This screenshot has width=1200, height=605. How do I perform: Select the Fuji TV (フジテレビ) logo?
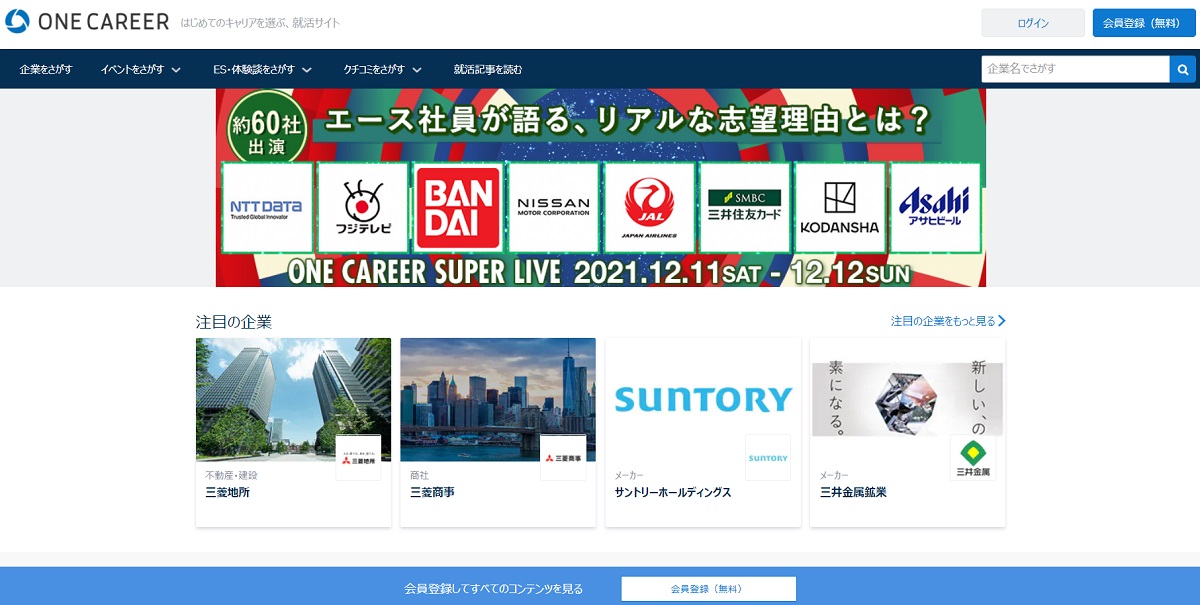[362, 208]
